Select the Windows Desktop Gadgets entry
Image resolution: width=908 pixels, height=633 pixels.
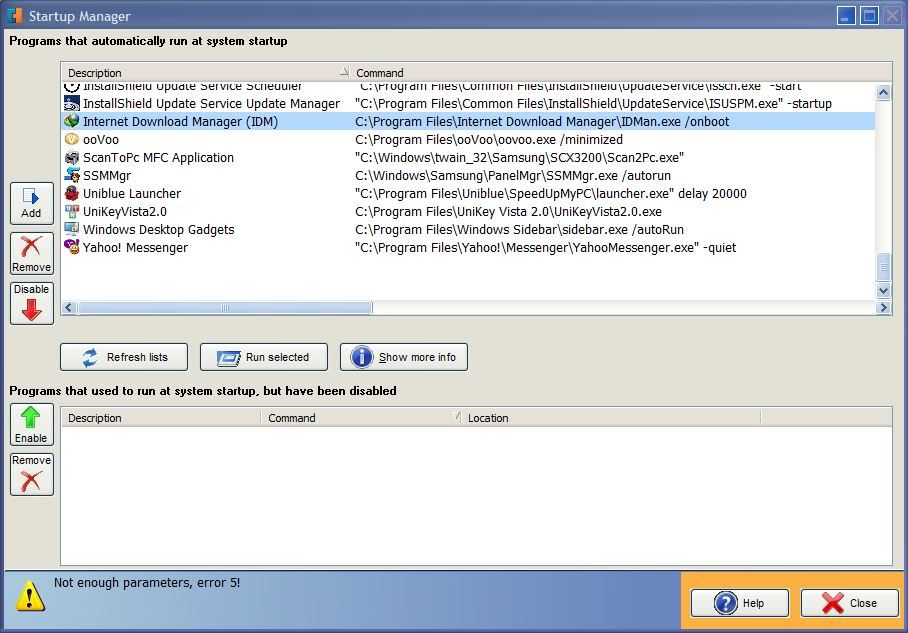point(468,229)
